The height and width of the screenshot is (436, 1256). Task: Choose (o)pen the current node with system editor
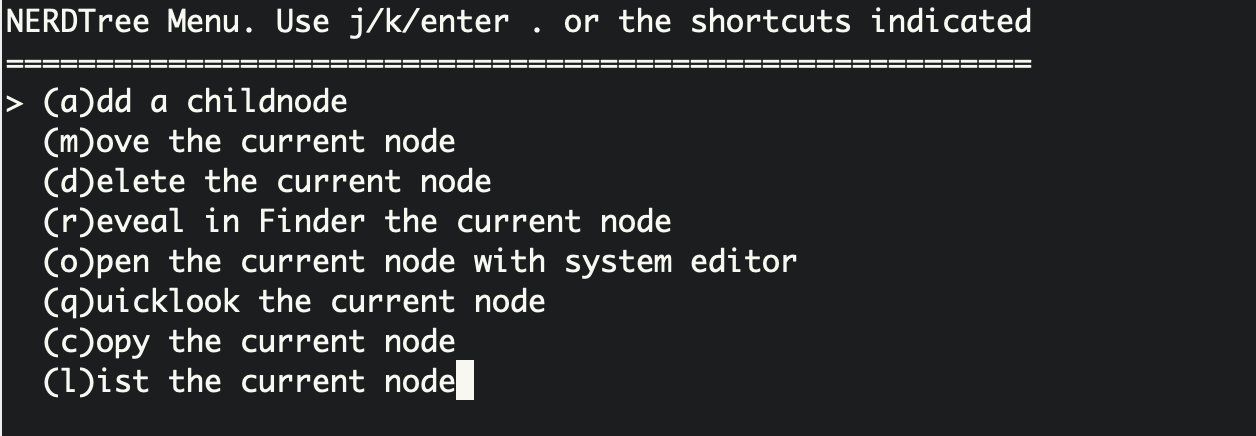(420, 262)
